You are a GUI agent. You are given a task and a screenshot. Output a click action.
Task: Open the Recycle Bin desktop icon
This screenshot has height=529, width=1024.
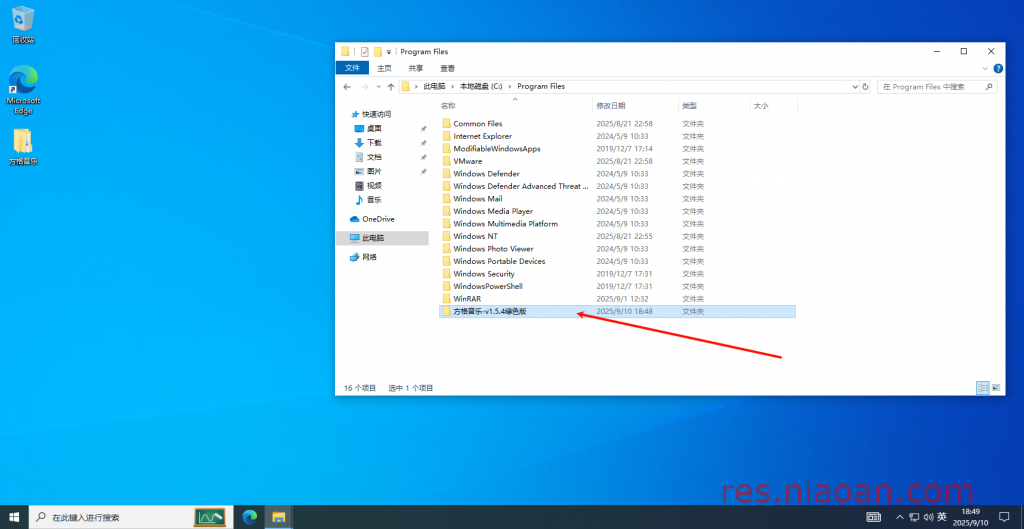pos(23,25)
